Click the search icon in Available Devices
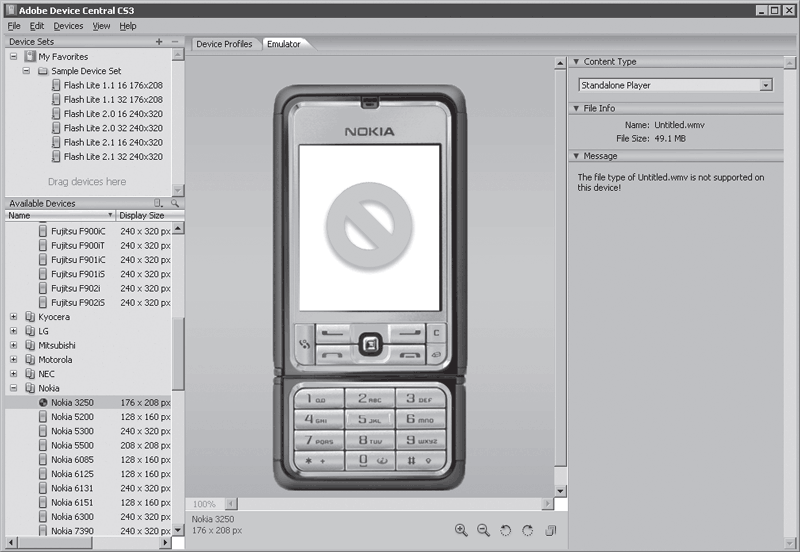 (175, 203)
